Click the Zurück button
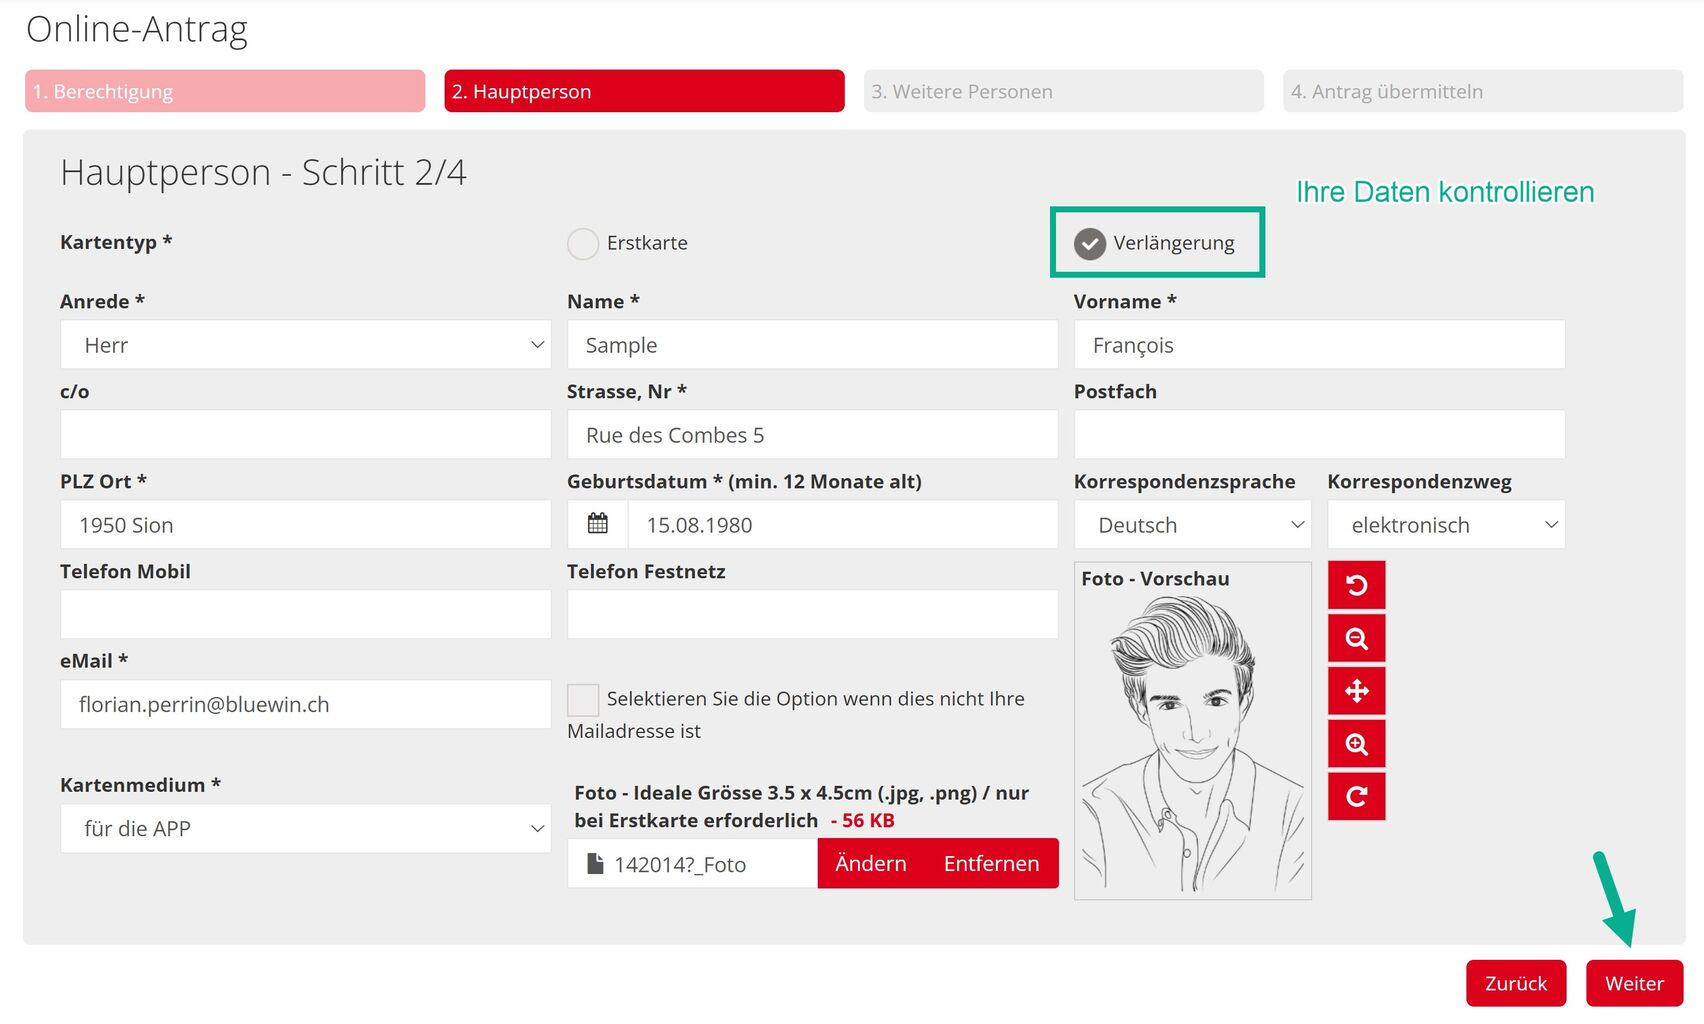The image size is (1704, 1024). click(x=1515, y=983)
